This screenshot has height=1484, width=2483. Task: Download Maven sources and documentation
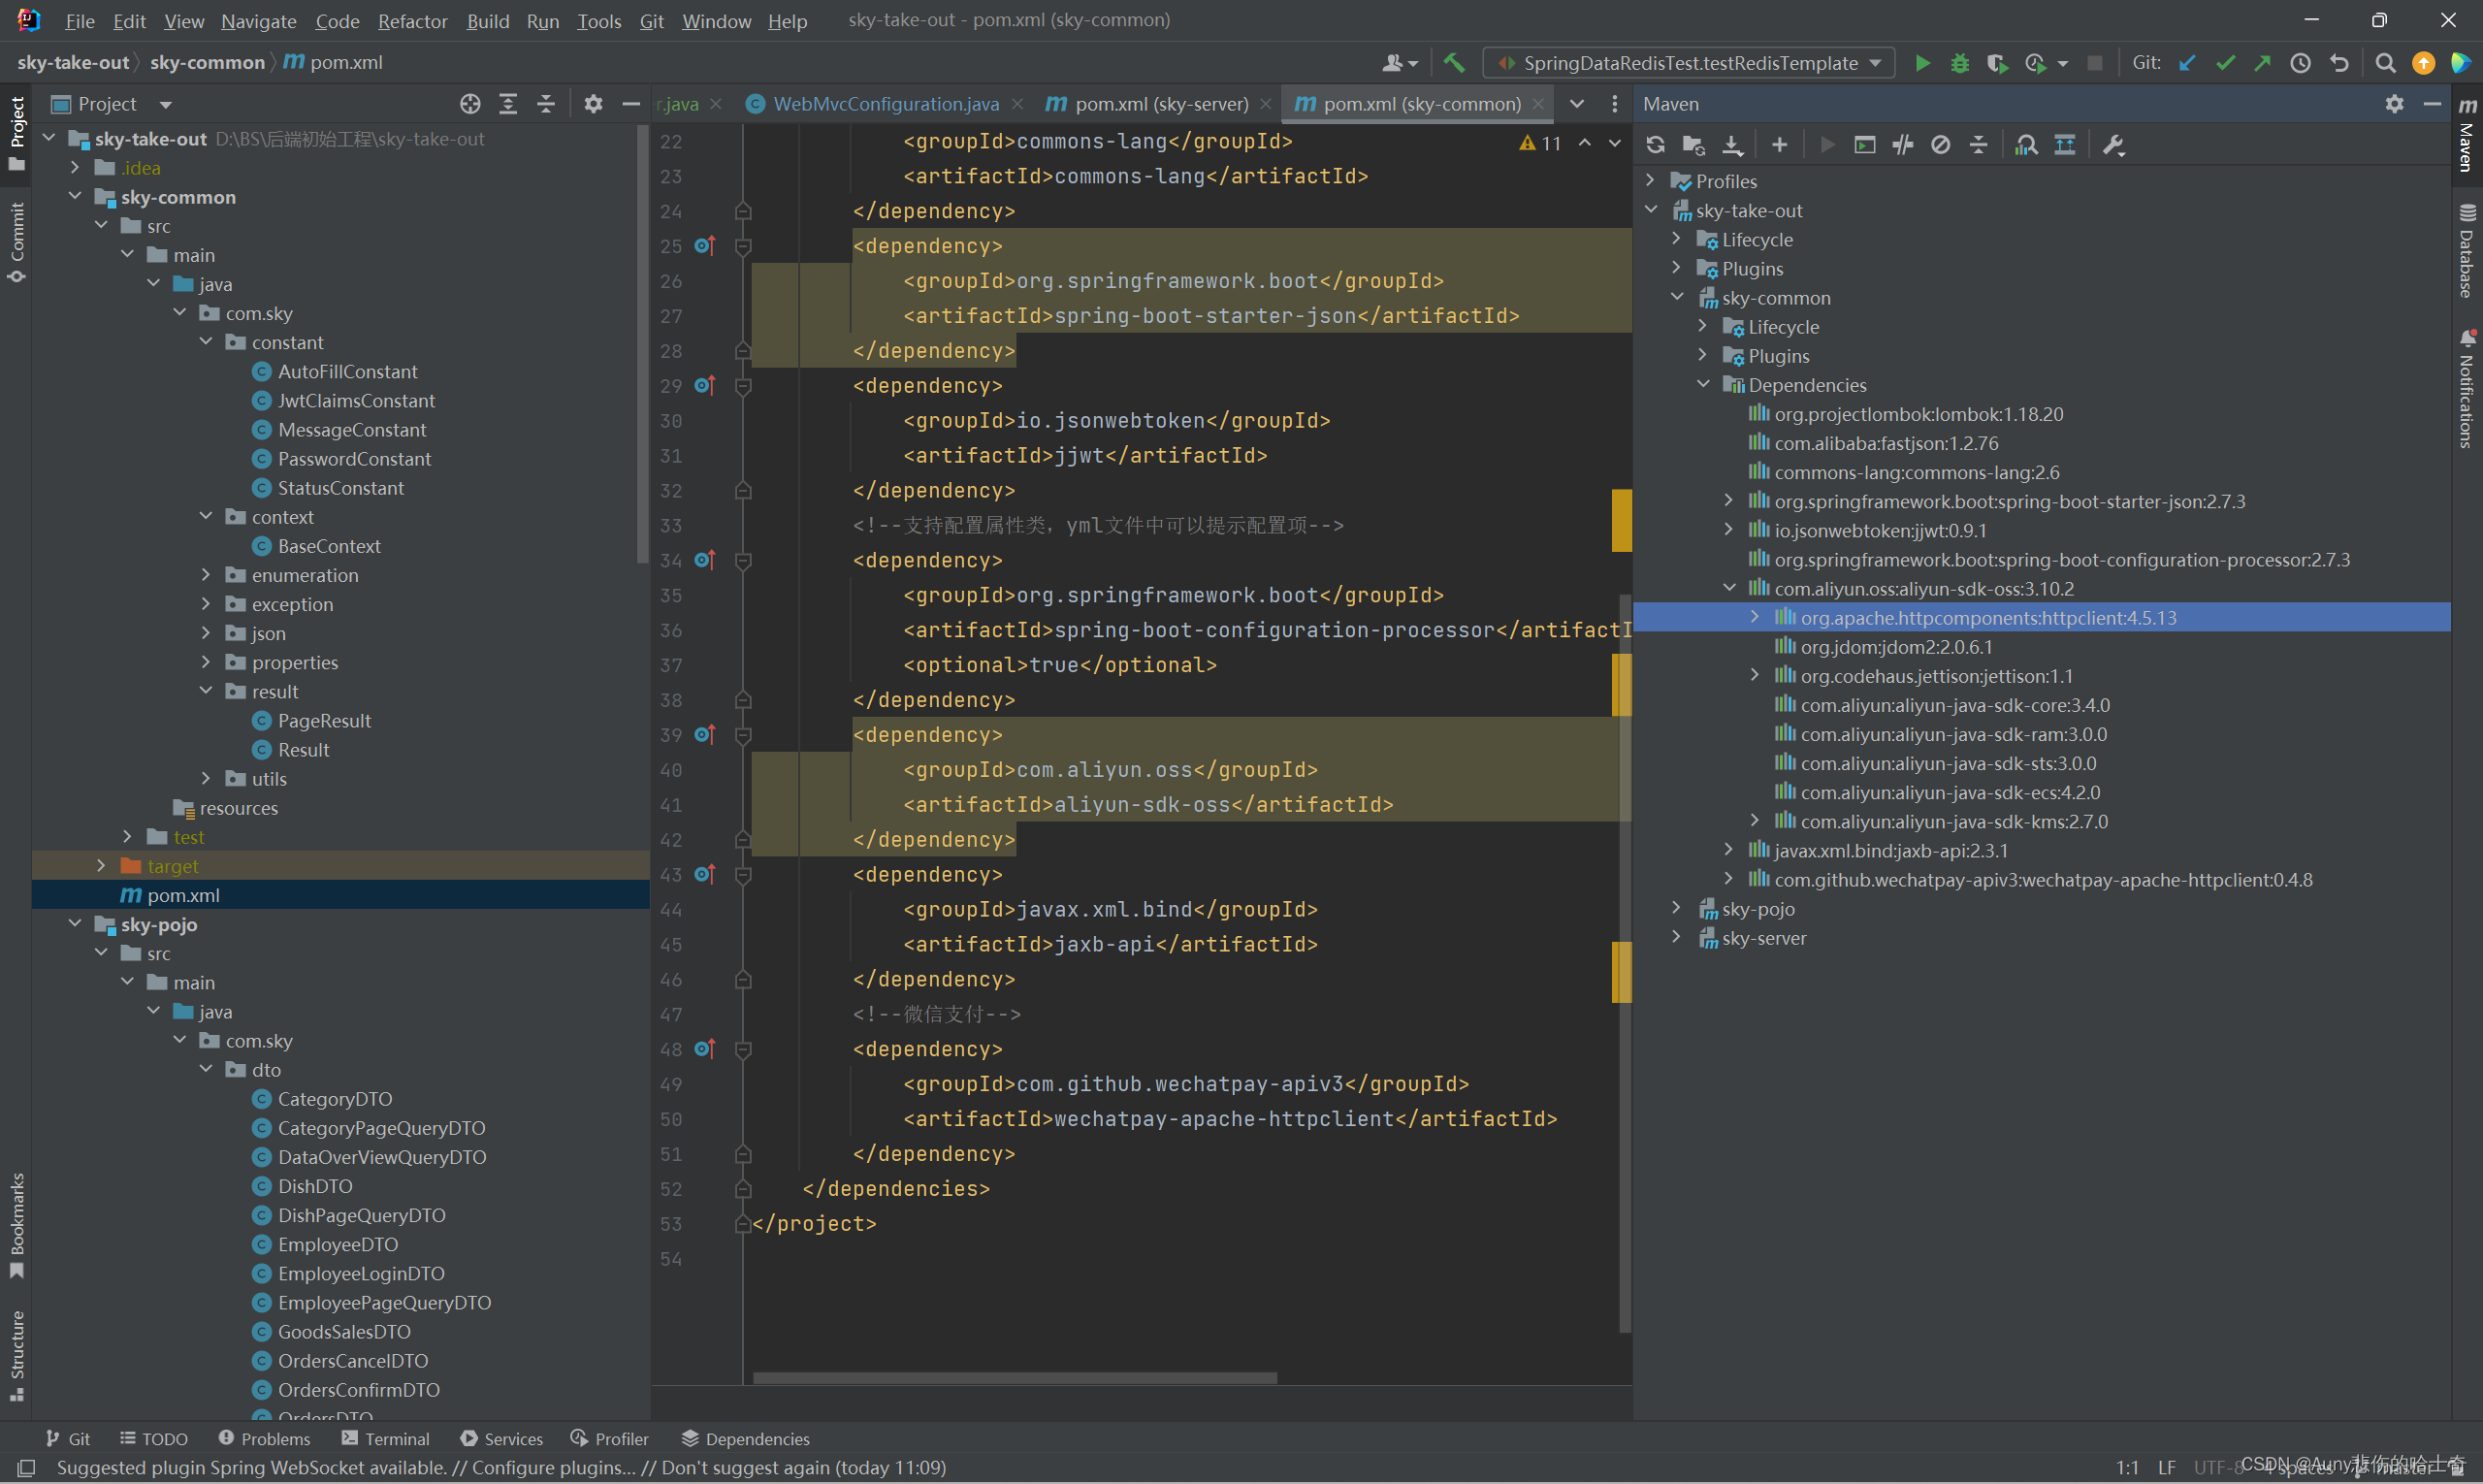(1732, 145)
